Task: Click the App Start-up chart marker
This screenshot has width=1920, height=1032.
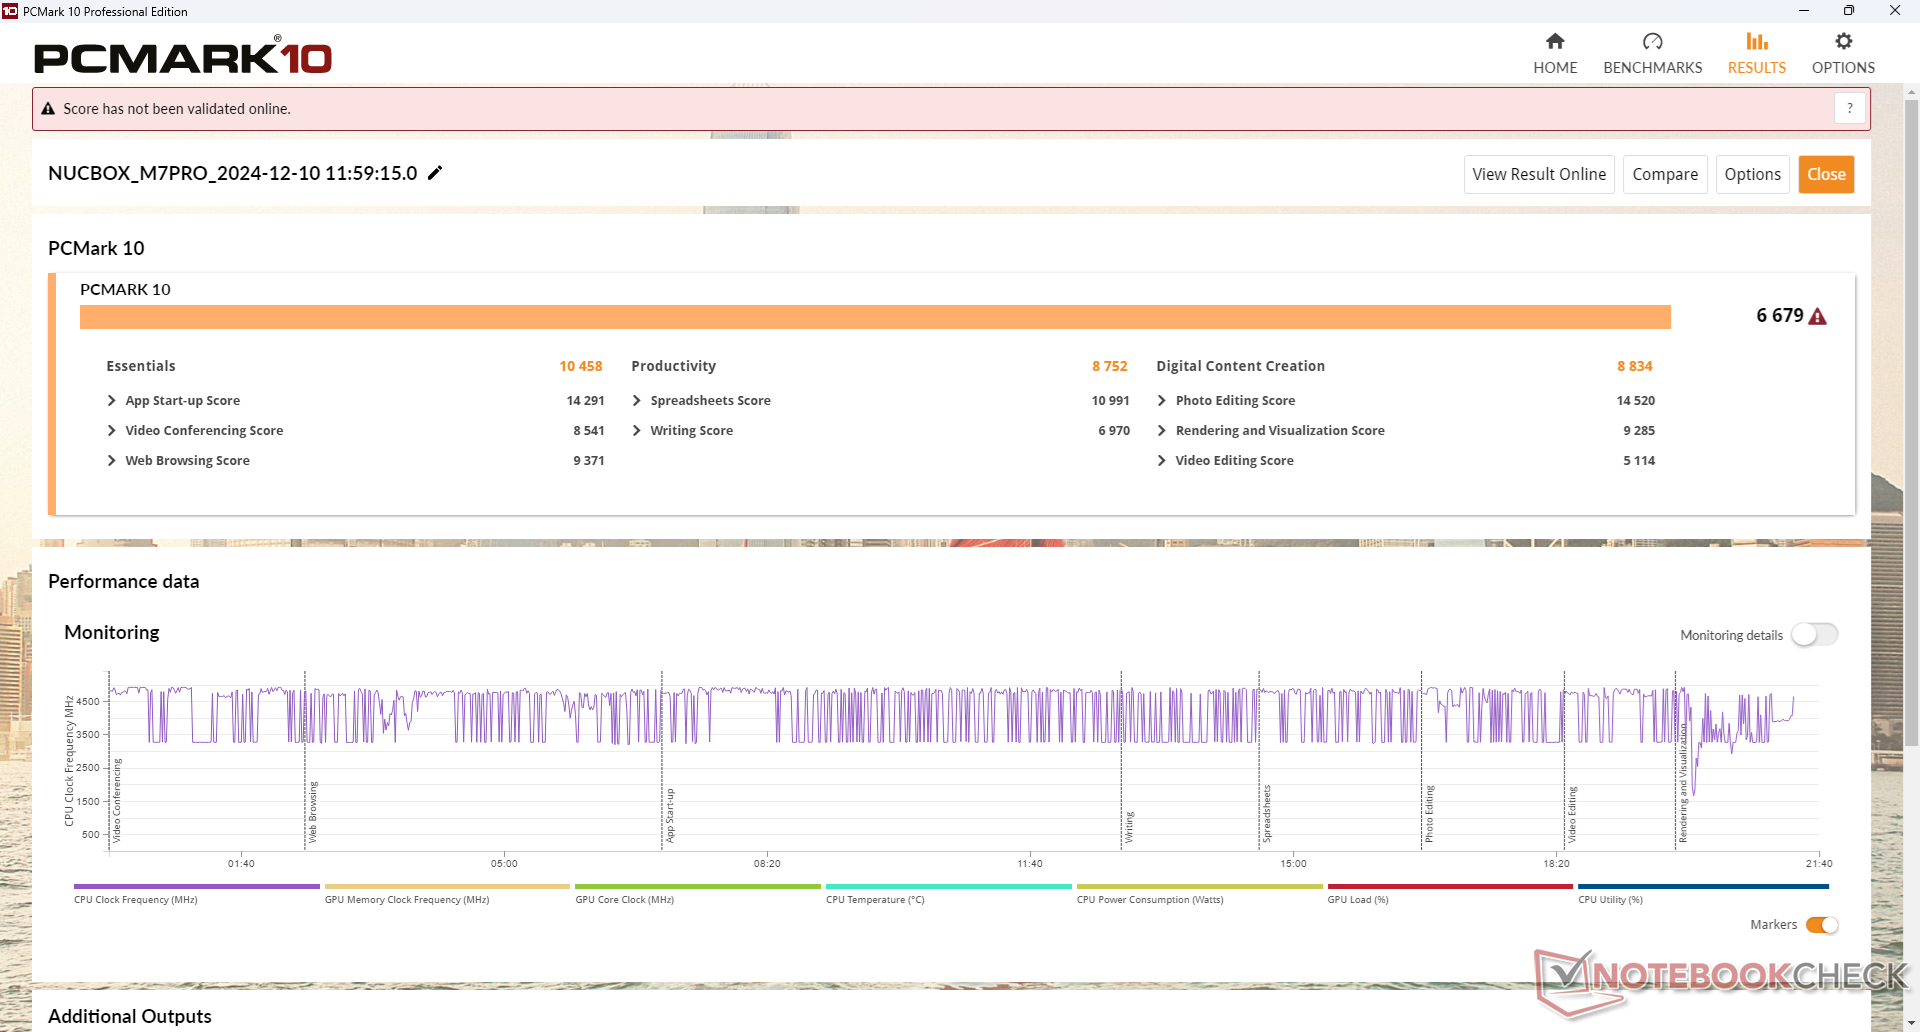Action: 662,762
